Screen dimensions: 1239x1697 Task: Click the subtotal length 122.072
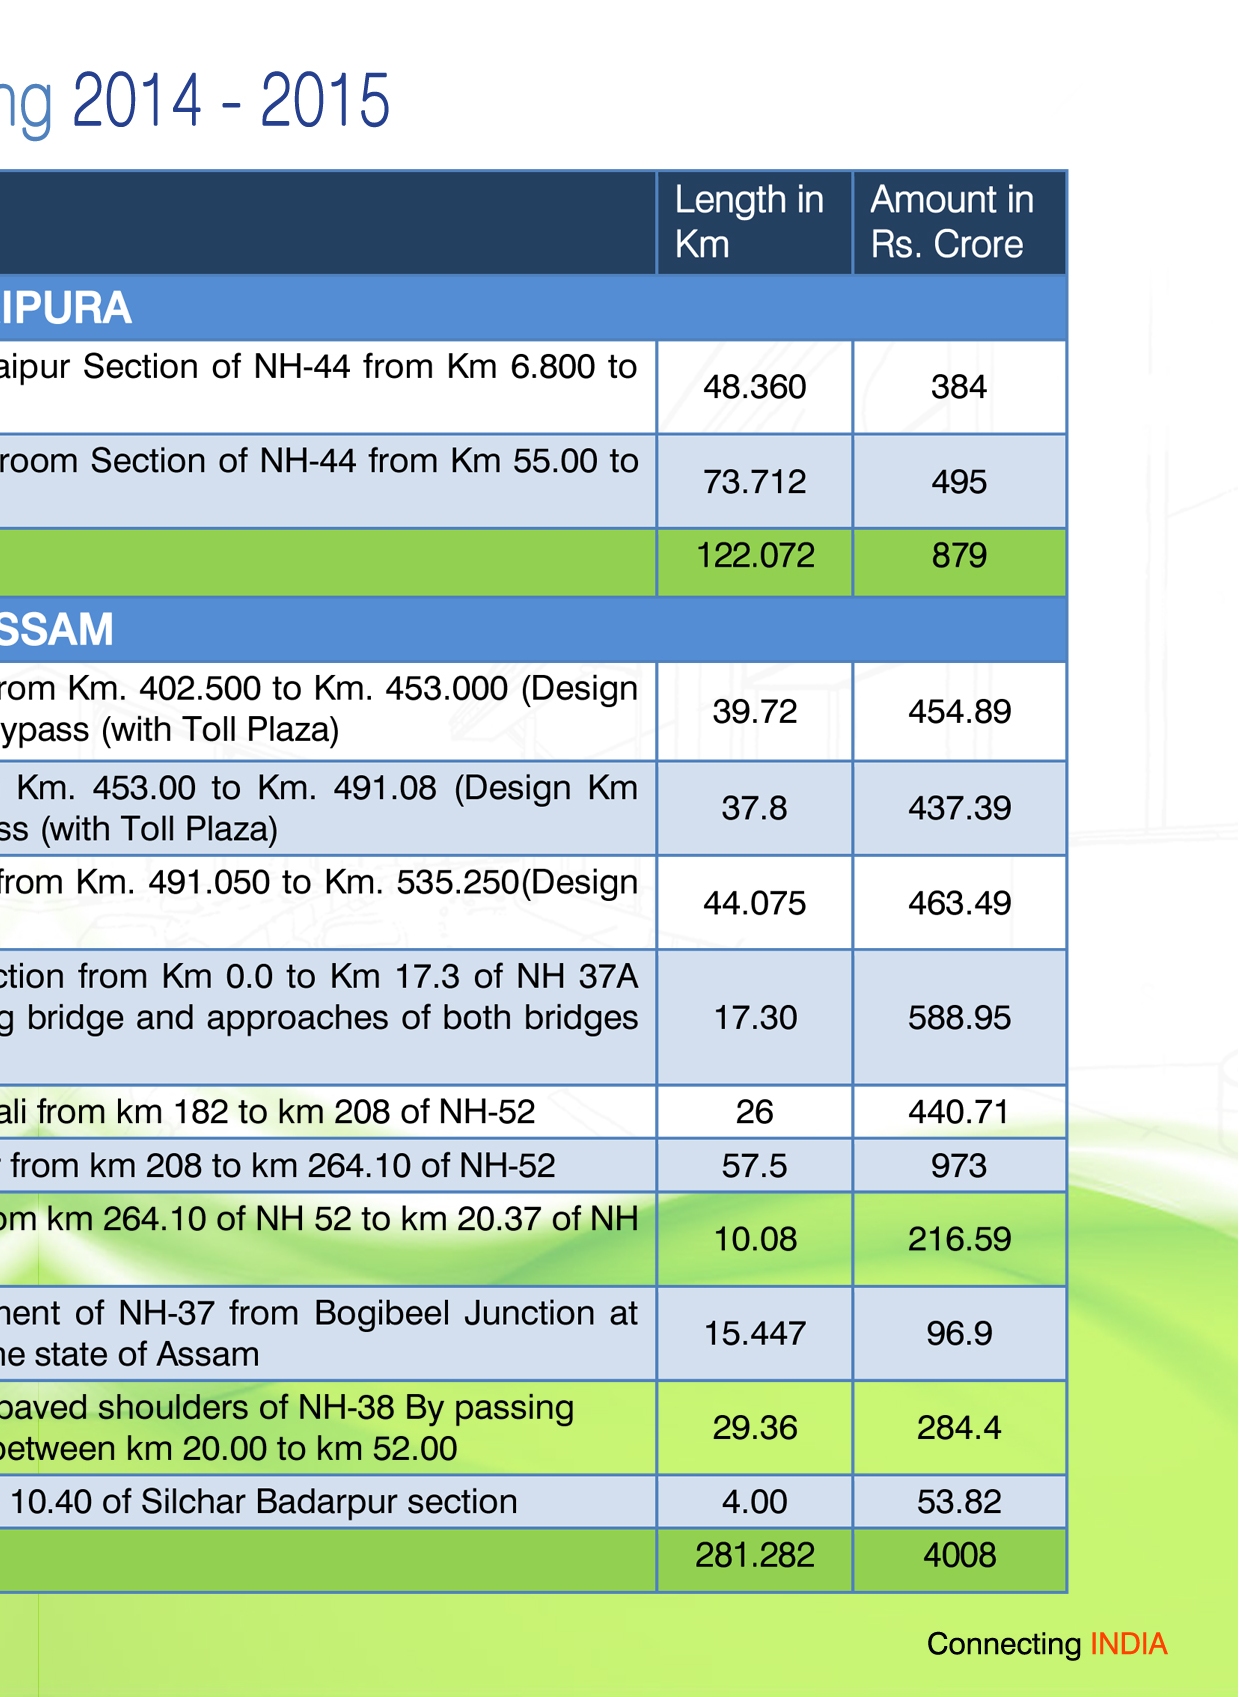[x=755, y=556]
